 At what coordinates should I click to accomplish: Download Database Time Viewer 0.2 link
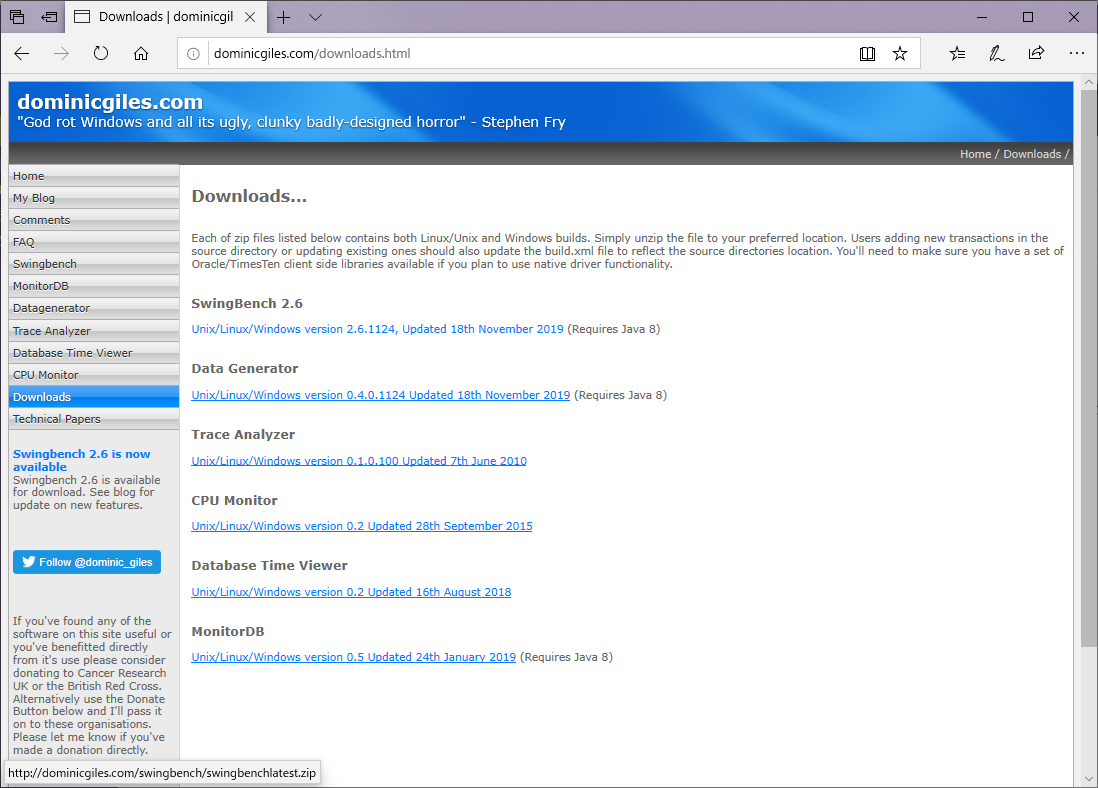(352, 592)
